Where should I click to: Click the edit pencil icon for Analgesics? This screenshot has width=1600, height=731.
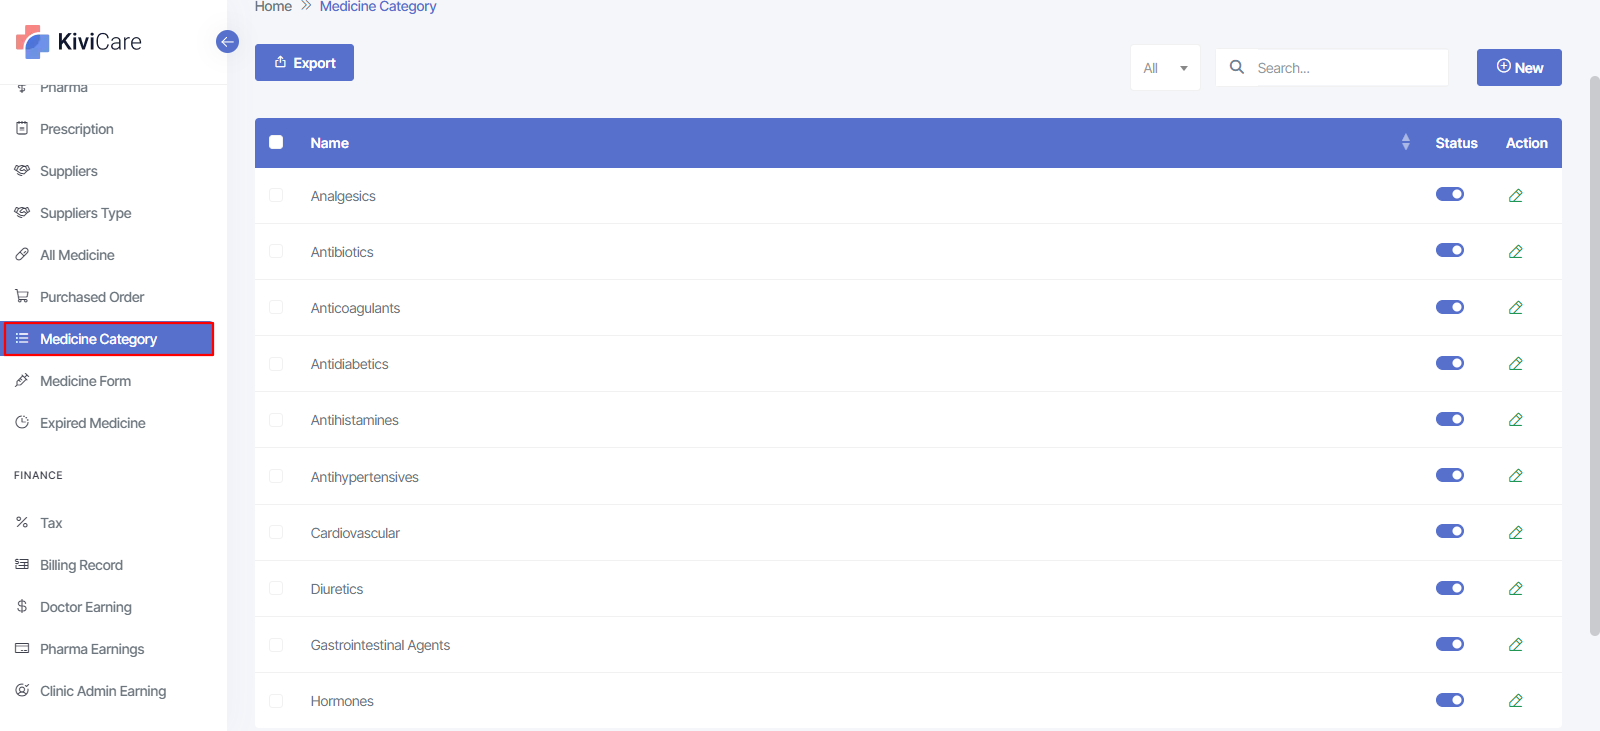1515,196
